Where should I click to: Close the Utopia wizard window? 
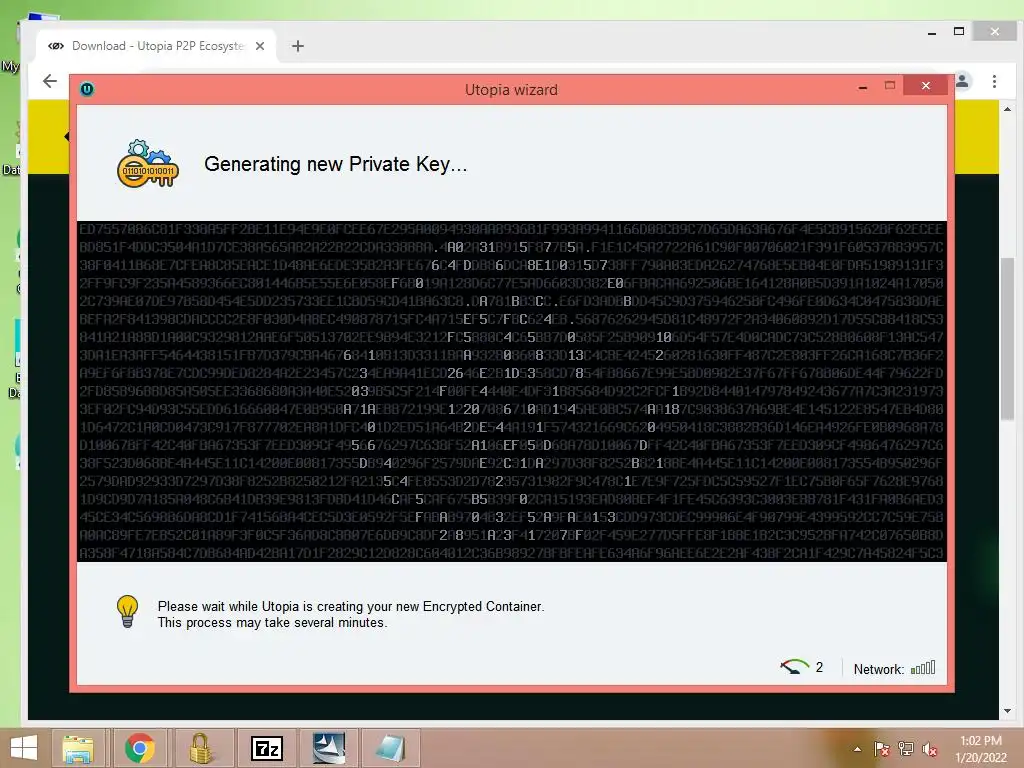click(925, 86)
